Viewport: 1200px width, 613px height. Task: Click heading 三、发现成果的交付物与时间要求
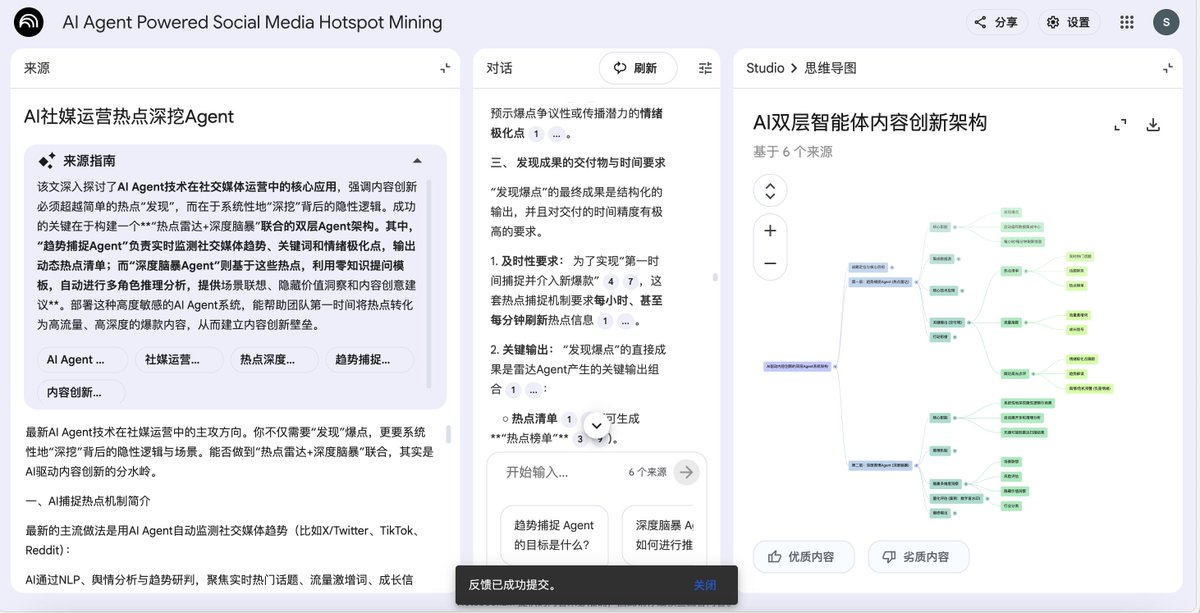(x=578, y=162)
